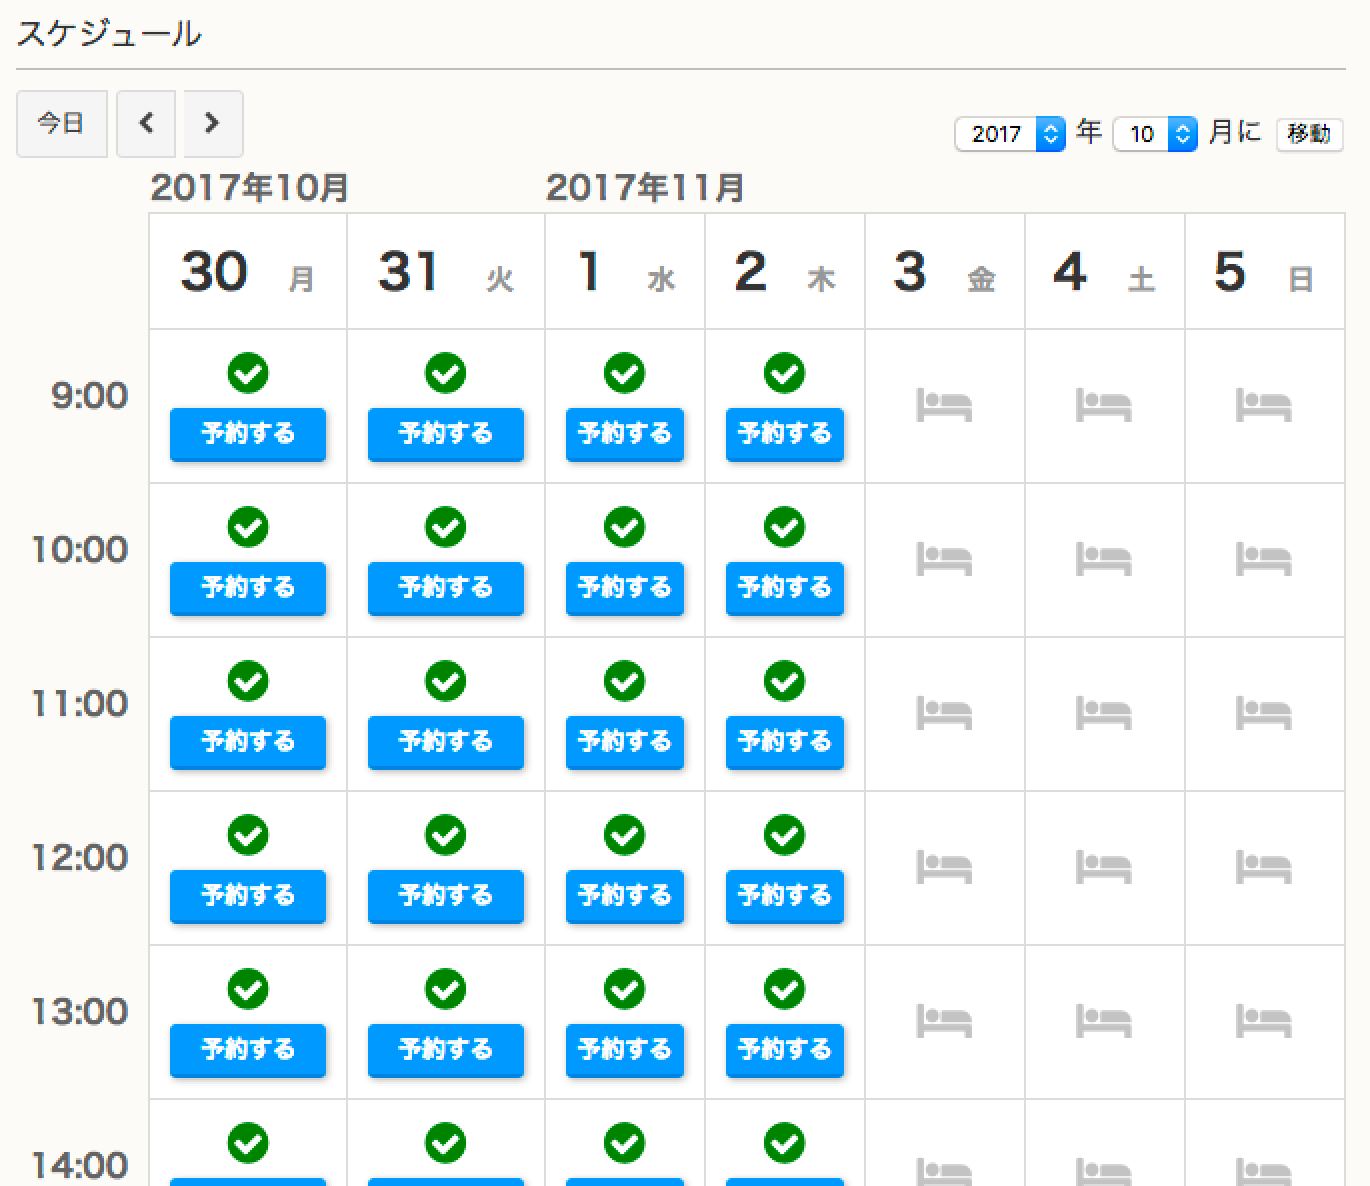Reserve the 13:00 slot on Monday 30
The width and height of the screenshot is (1370, 1186).
tap(248, 1050)
